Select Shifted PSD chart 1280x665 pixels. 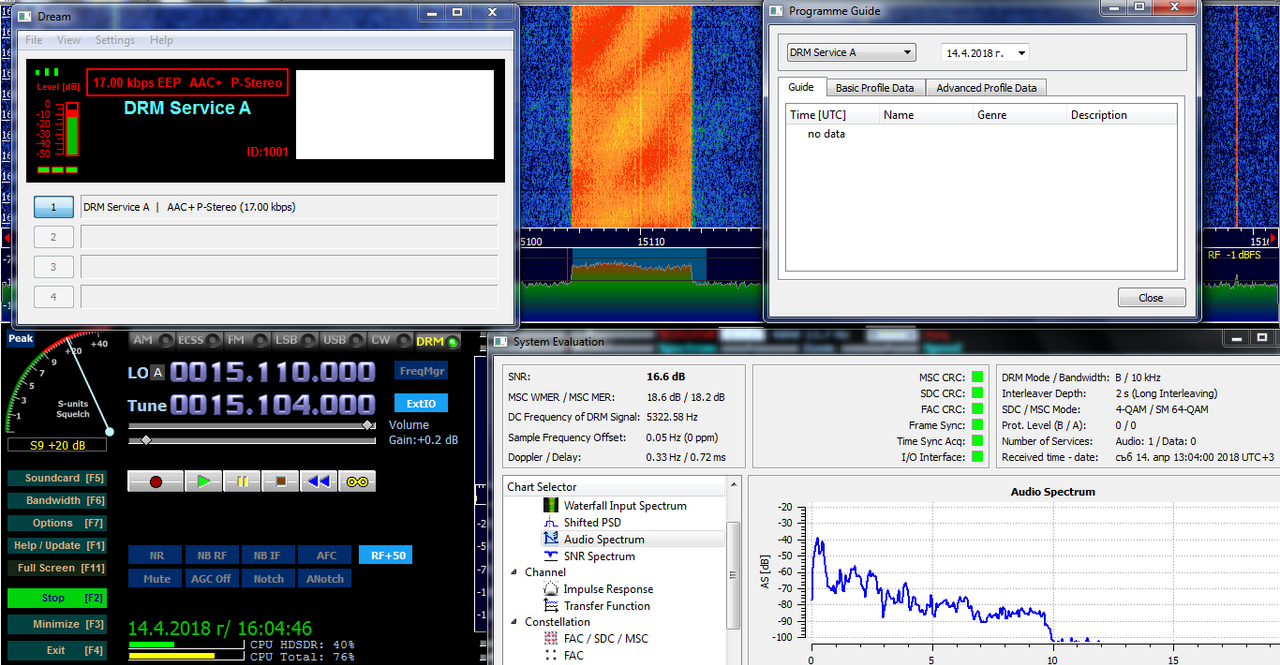(x=594, y=522)
